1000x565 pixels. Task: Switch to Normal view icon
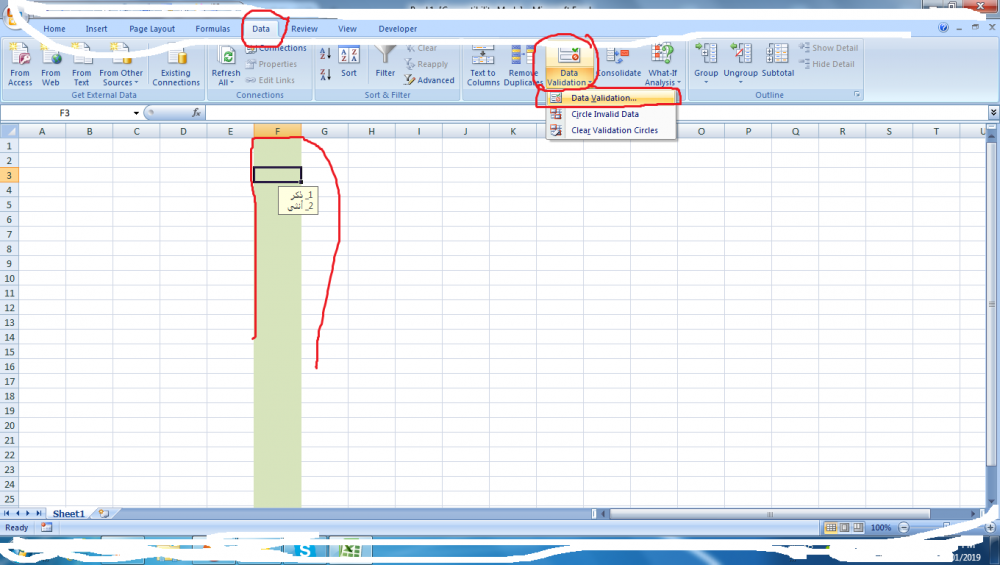click(830, 527)
